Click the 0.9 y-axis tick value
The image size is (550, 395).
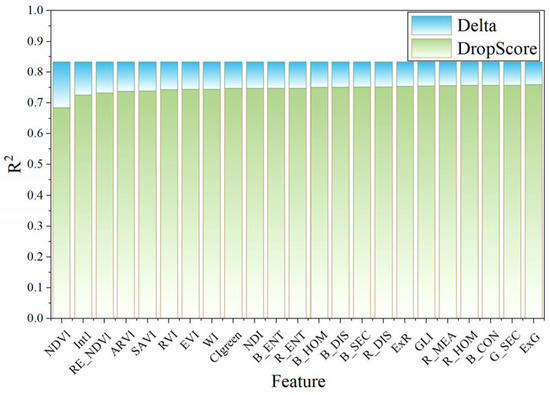(x=35, y=41)
